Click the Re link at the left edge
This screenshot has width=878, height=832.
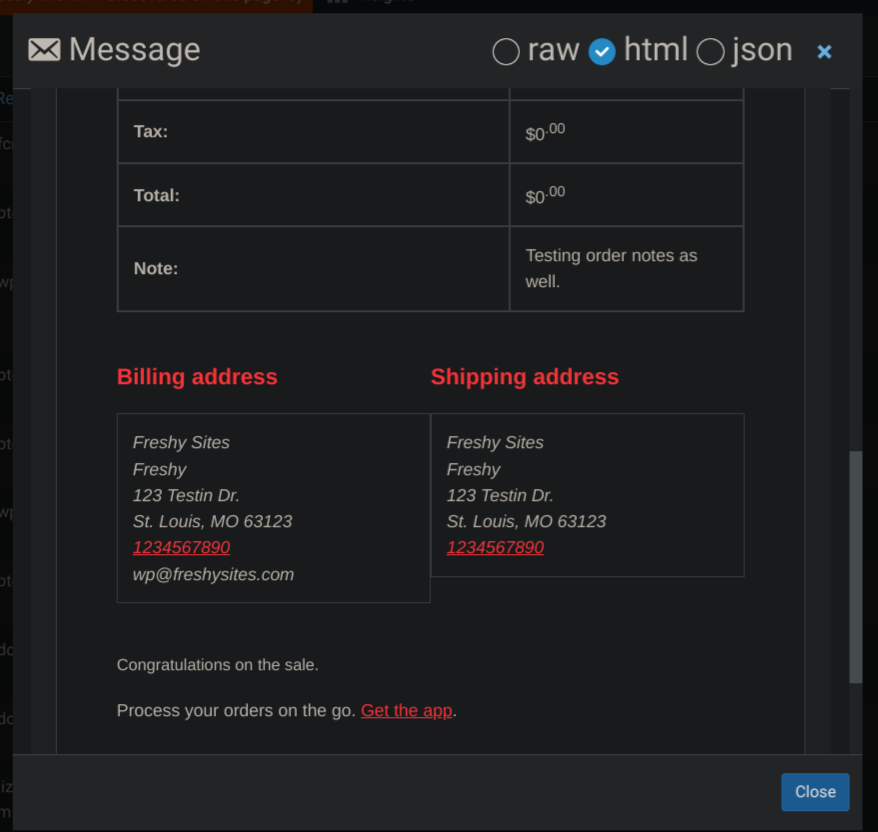tap(7, 99)
